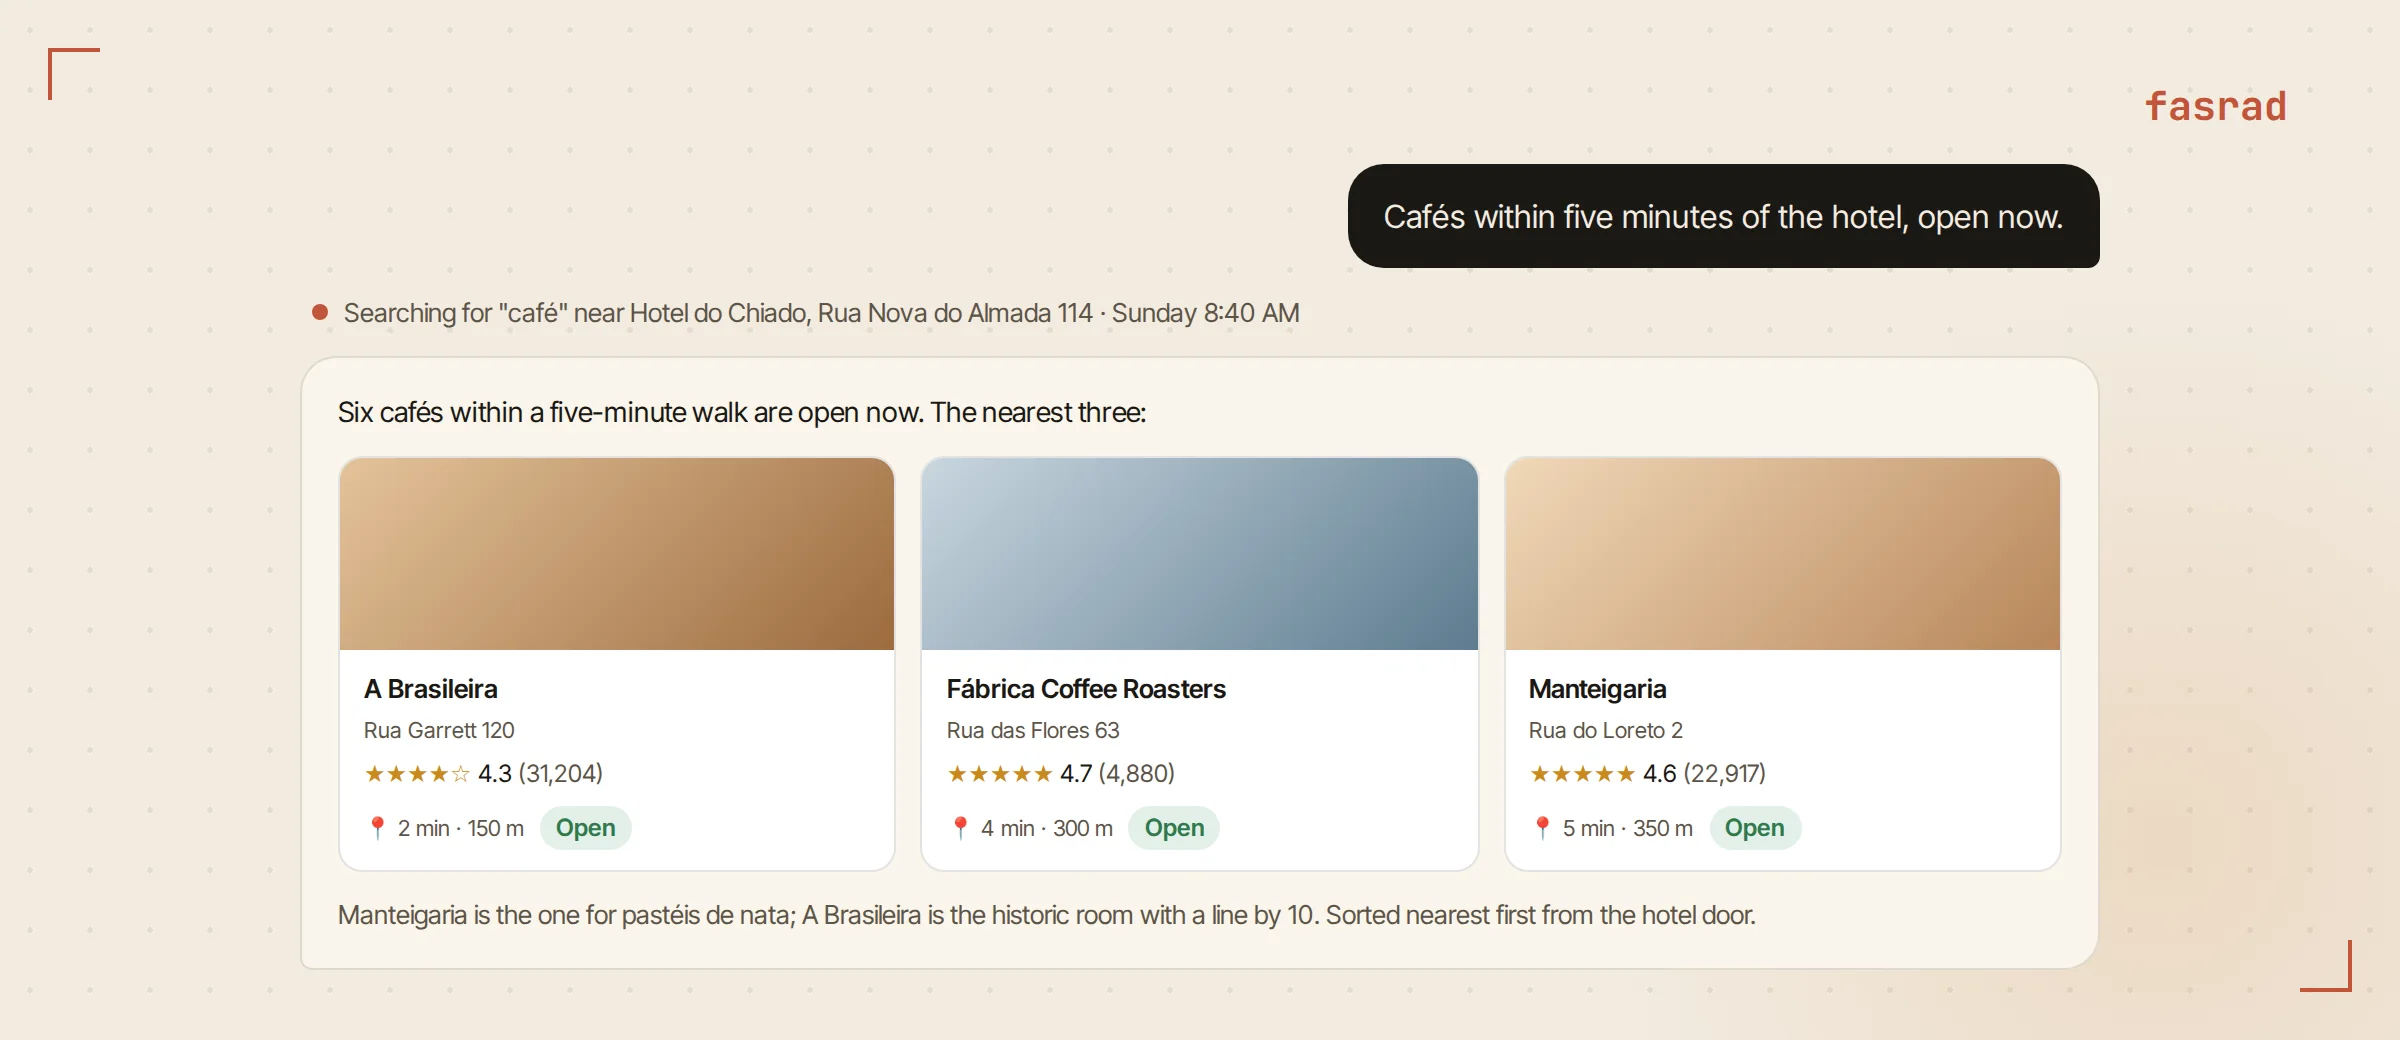Click the summary note about pastéis de nata
Screen dimensions: 2400x1040
point(1047,915)
